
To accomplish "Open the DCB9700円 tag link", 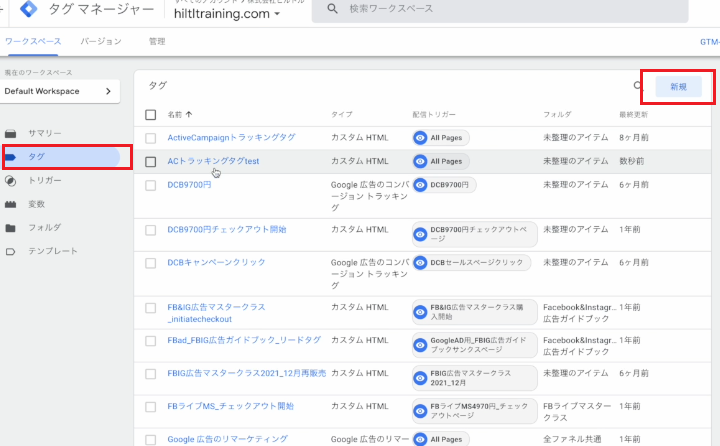I will [x=189, y=185].
